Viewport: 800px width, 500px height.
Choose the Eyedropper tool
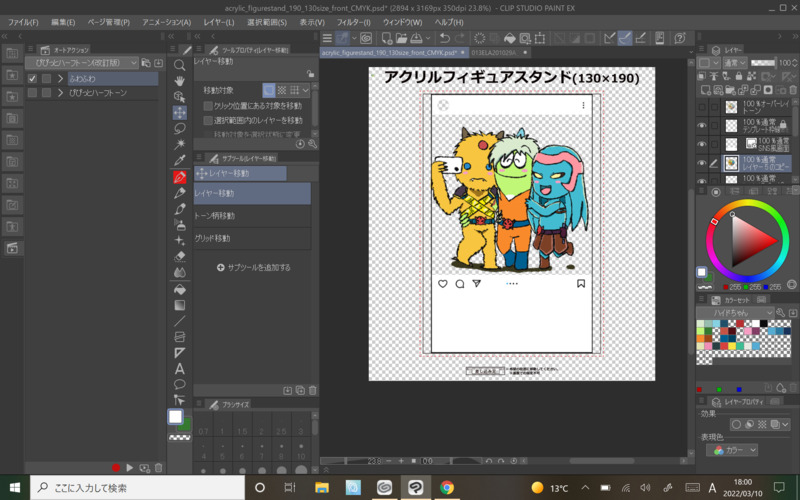[x=180, y=160]
